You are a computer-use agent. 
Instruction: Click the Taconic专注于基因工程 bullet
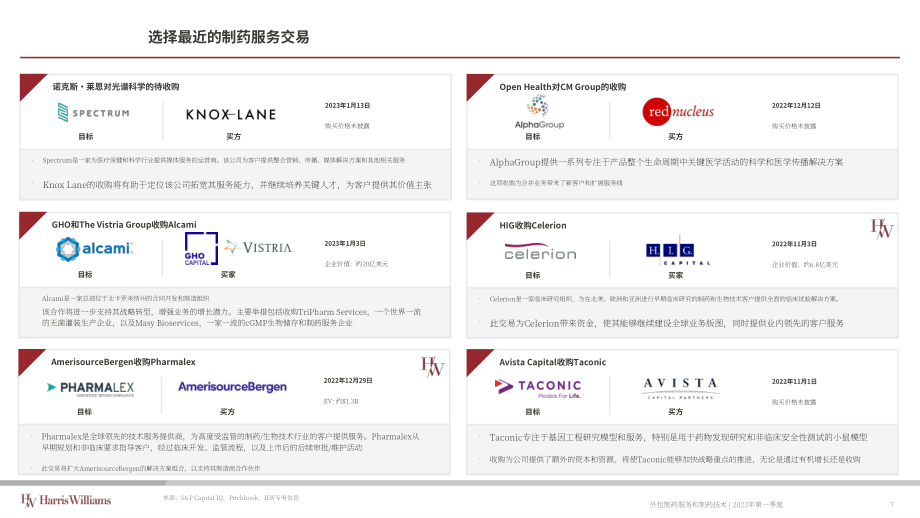(x=678, y=437)
